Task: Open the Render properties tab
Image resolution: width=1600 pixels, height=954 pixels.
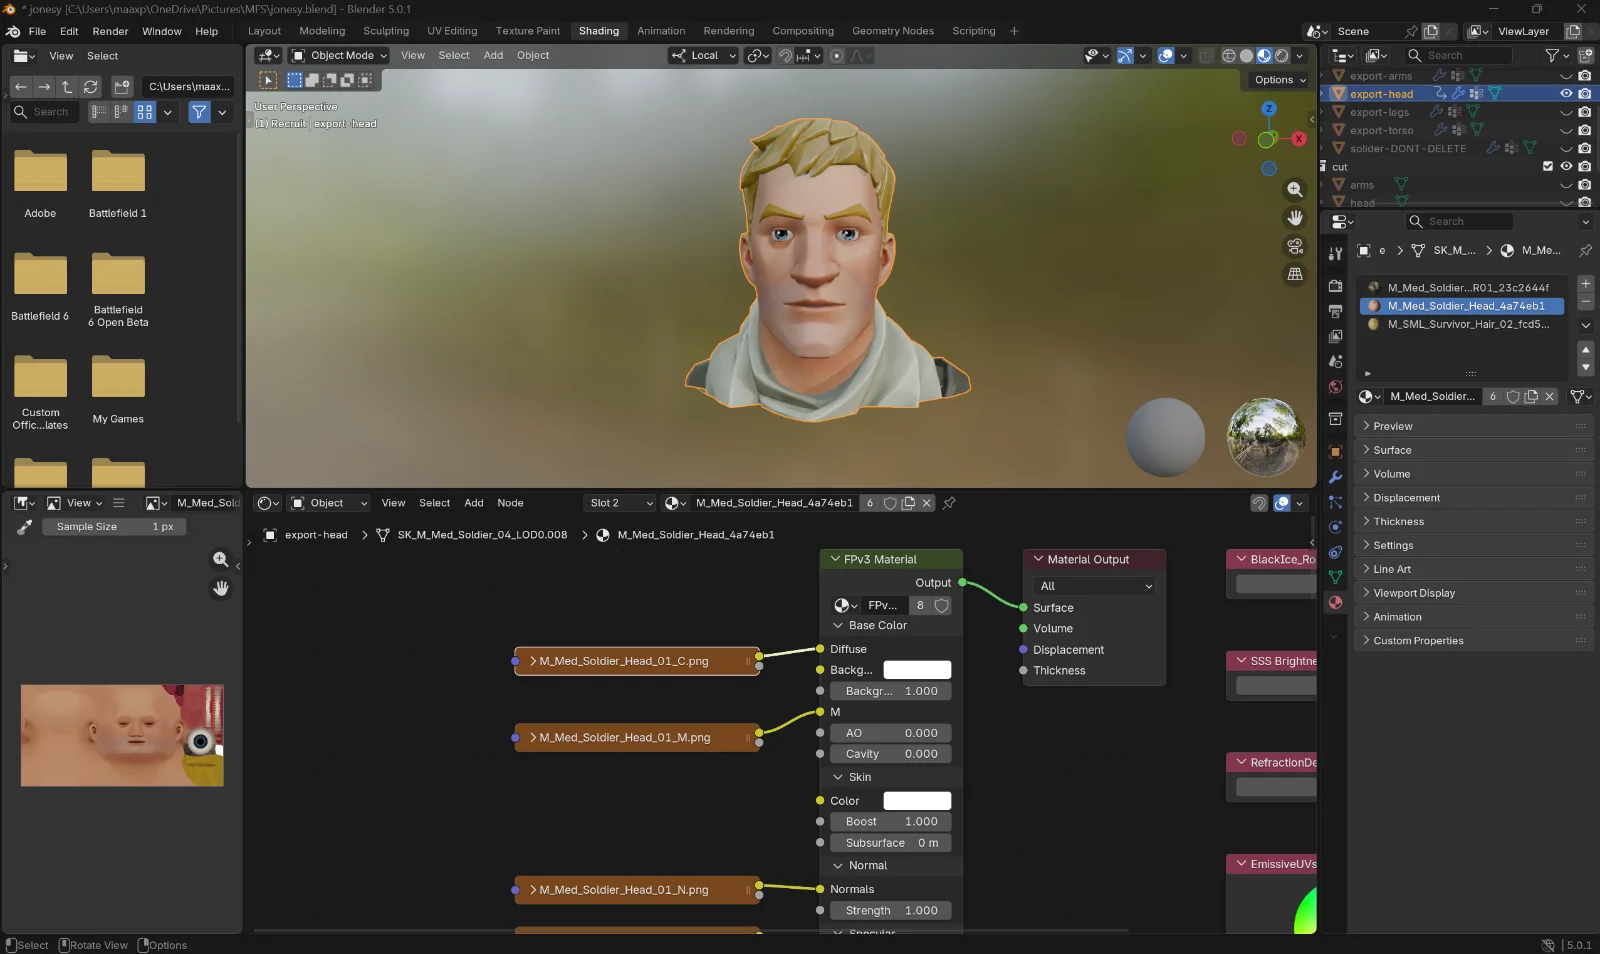Action: tap(1335, 286)
